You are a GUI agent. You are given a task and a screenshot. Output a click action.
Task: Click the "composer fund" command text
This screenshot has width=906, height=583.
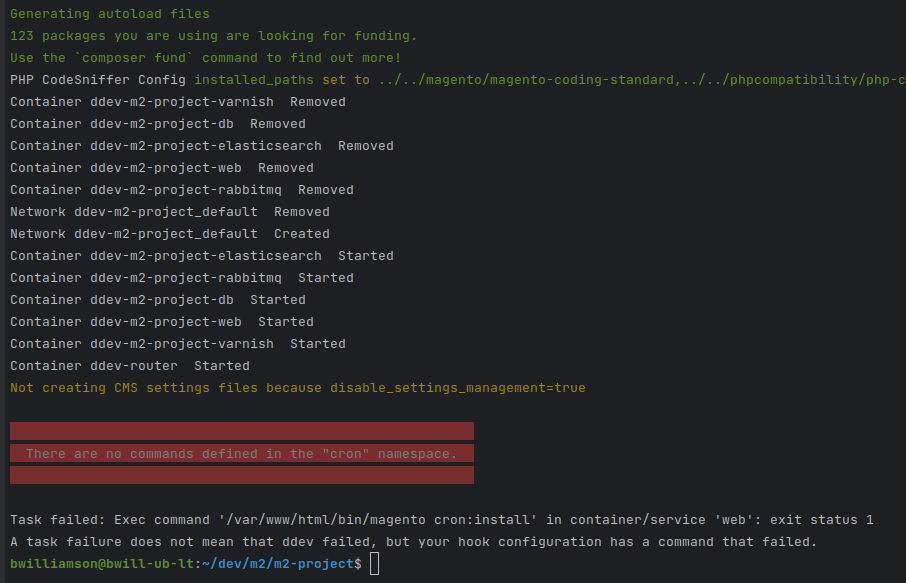click(x=133, y=58)
